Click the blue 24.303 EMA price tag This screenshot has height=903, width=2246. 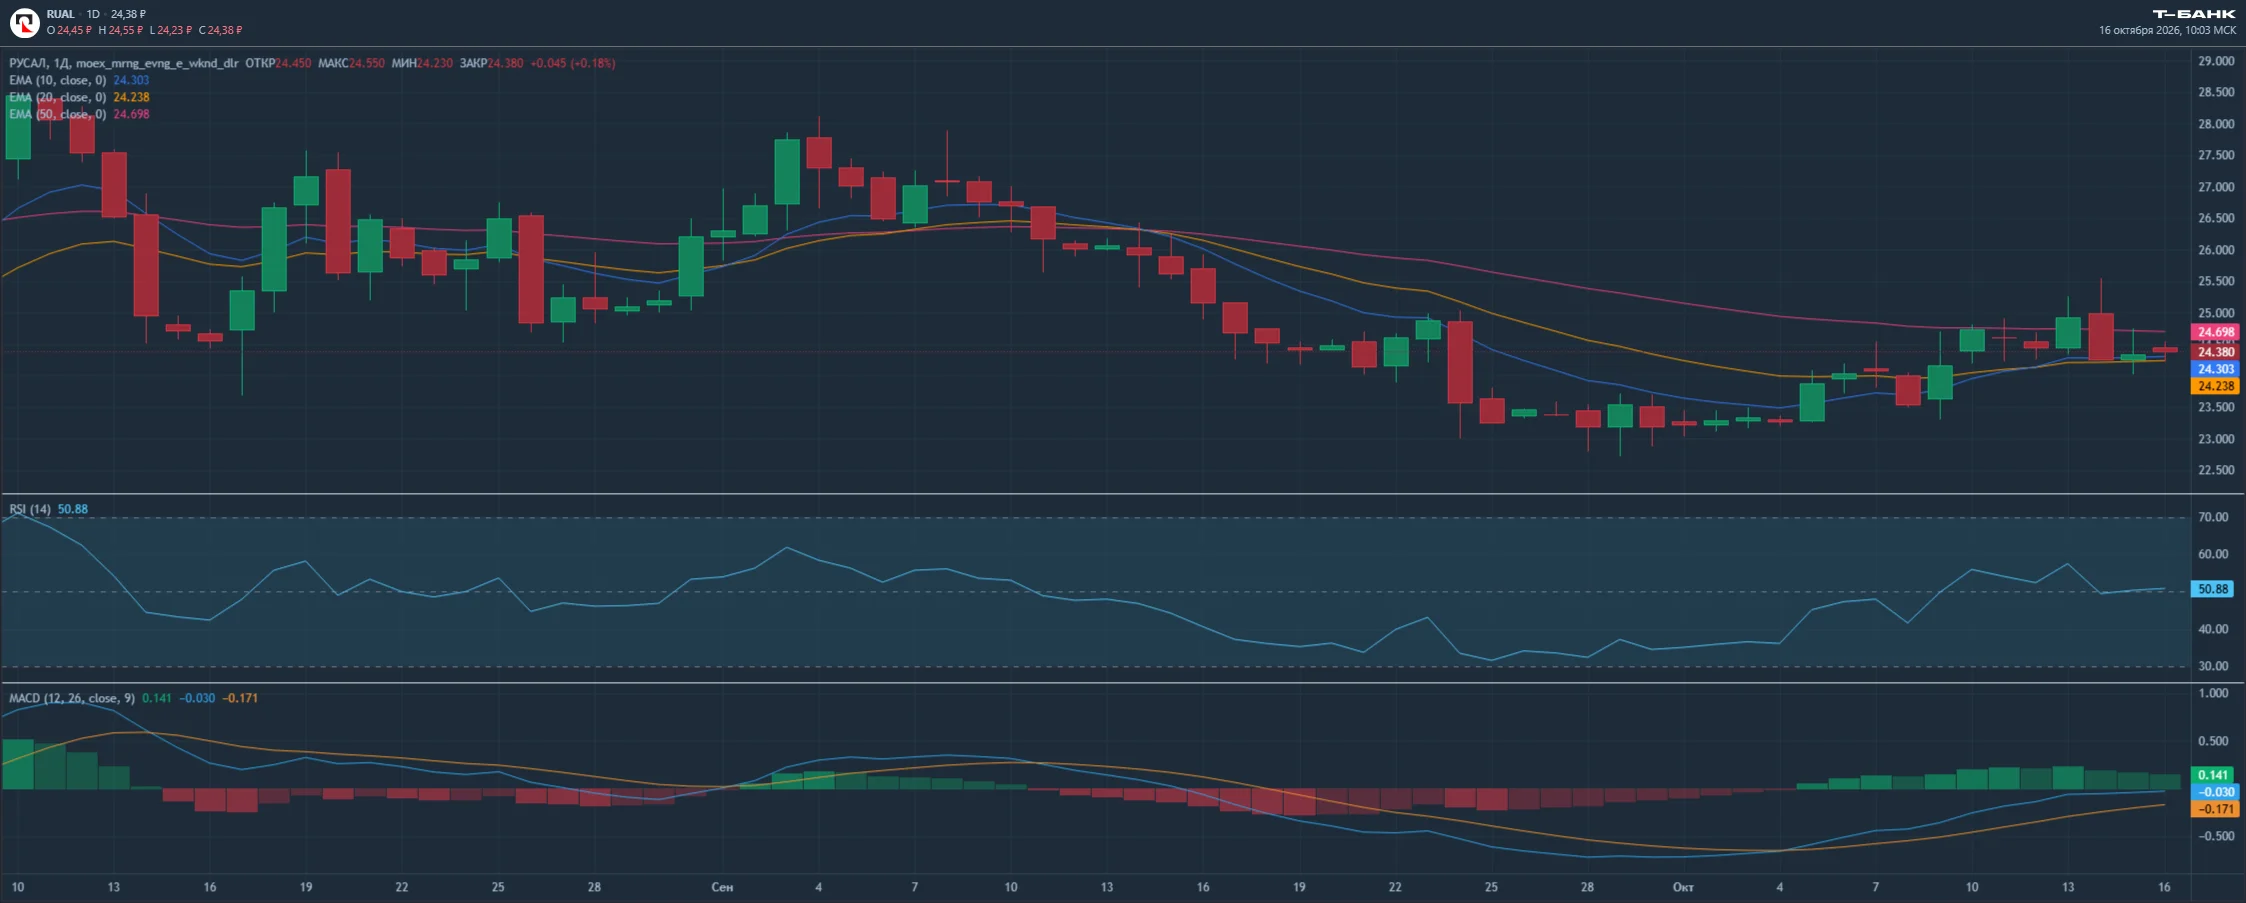2215,369
